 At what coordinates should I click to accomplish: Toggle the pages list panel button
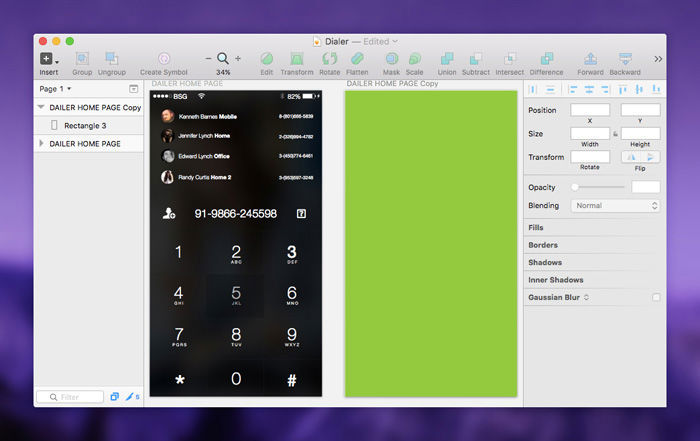click(x=134, y=89)
